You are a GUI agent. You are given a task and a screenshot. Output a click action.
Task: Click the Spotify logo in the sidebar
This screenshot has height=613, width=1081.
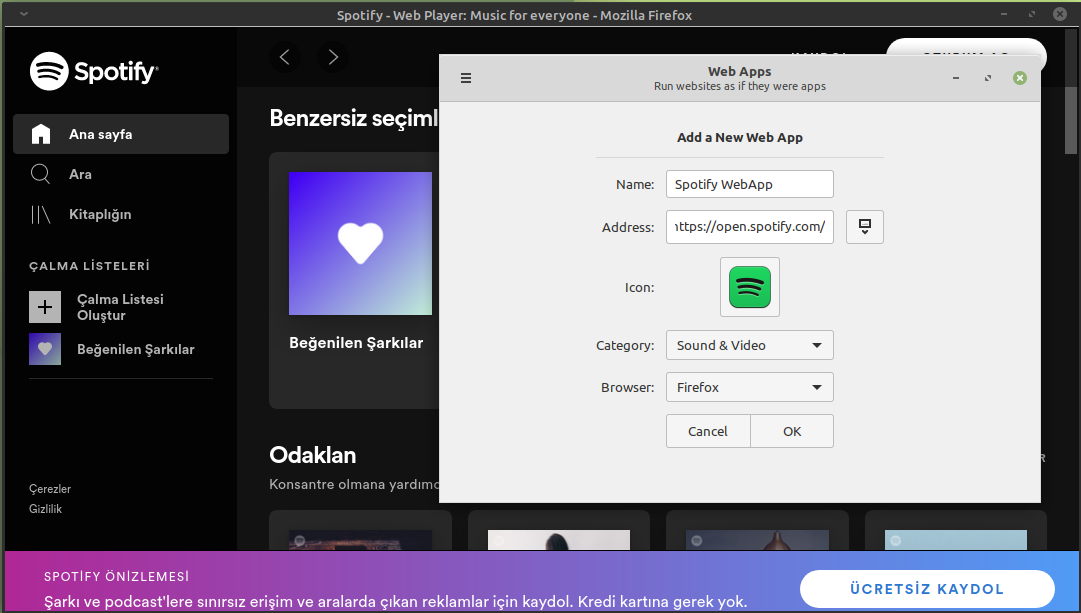(94, 71)
